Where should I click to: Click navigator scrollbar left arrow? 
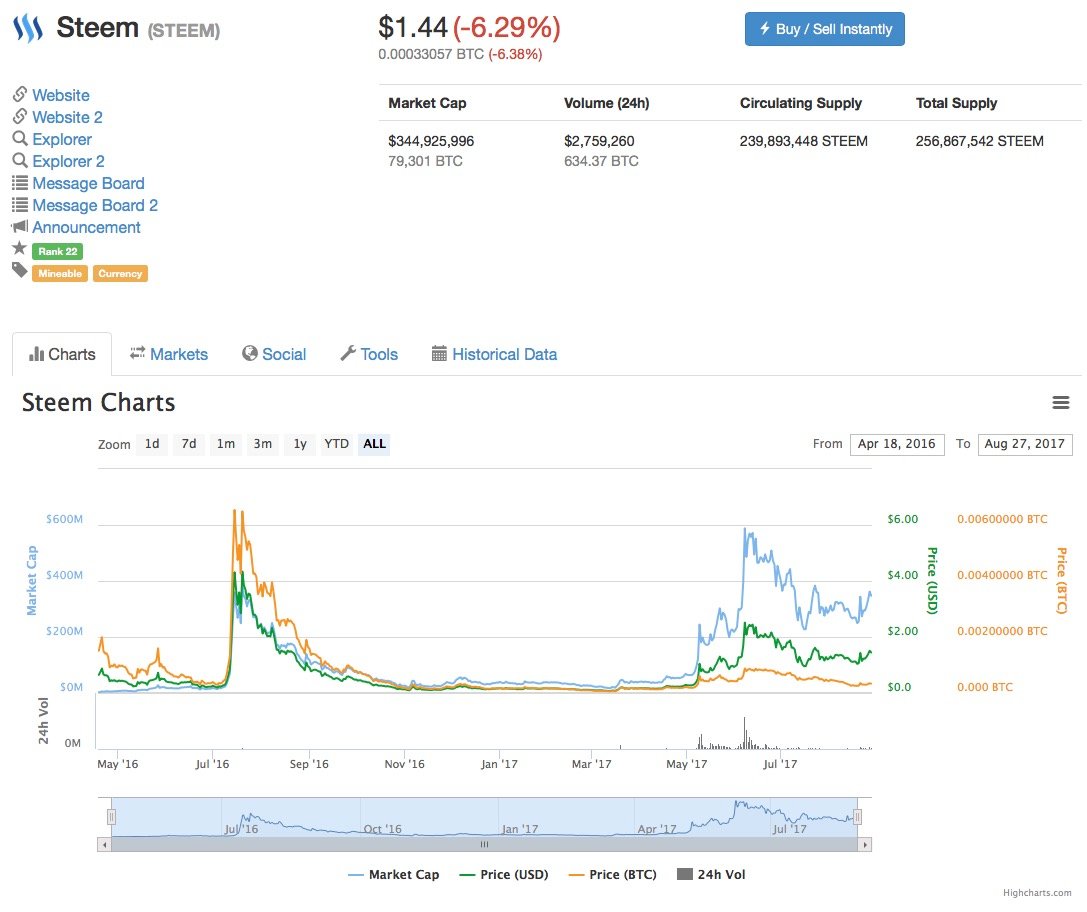tap(104, 845)
